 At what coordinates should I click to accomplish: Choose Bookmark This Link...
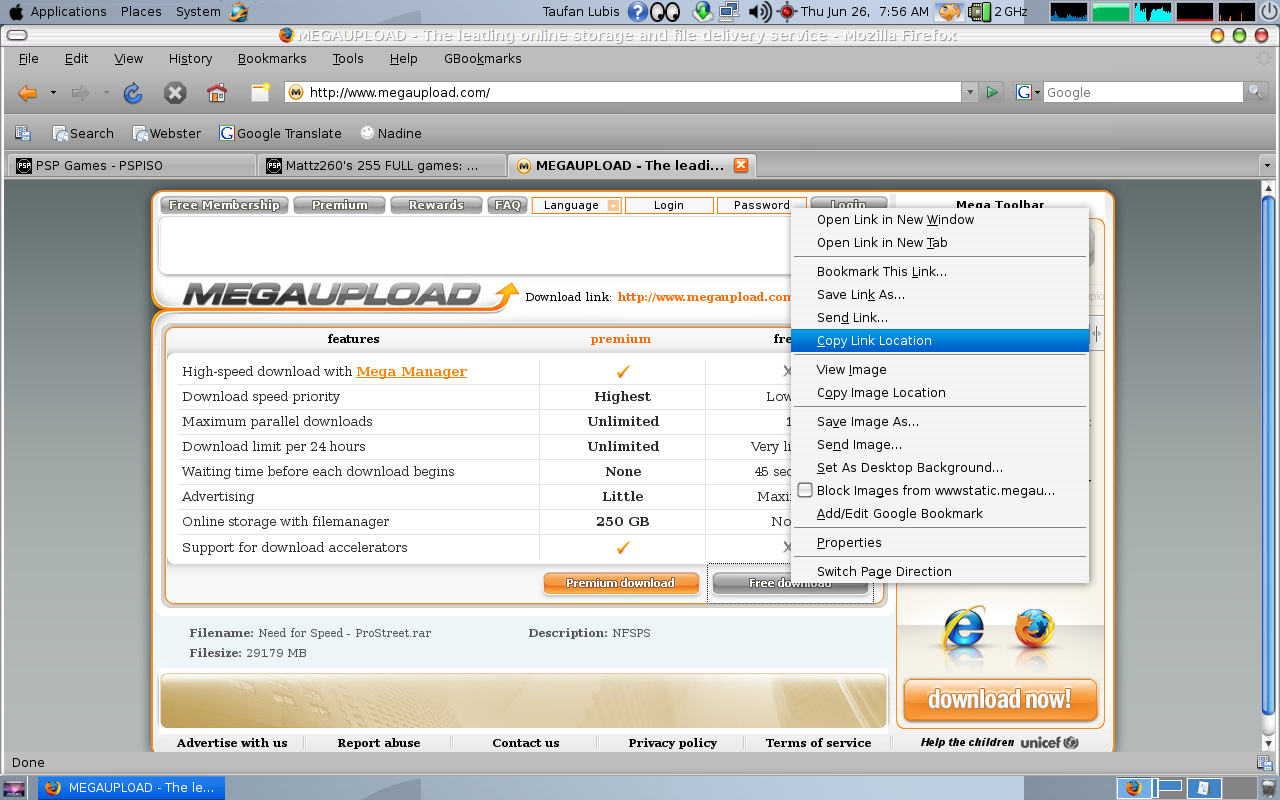(x=940, y=272)
